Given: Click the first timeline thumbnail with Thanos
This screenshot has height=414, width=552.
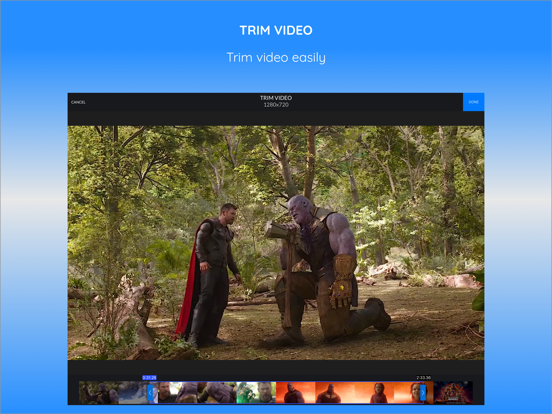Looking at the screenshot, I should coord(99,392).
